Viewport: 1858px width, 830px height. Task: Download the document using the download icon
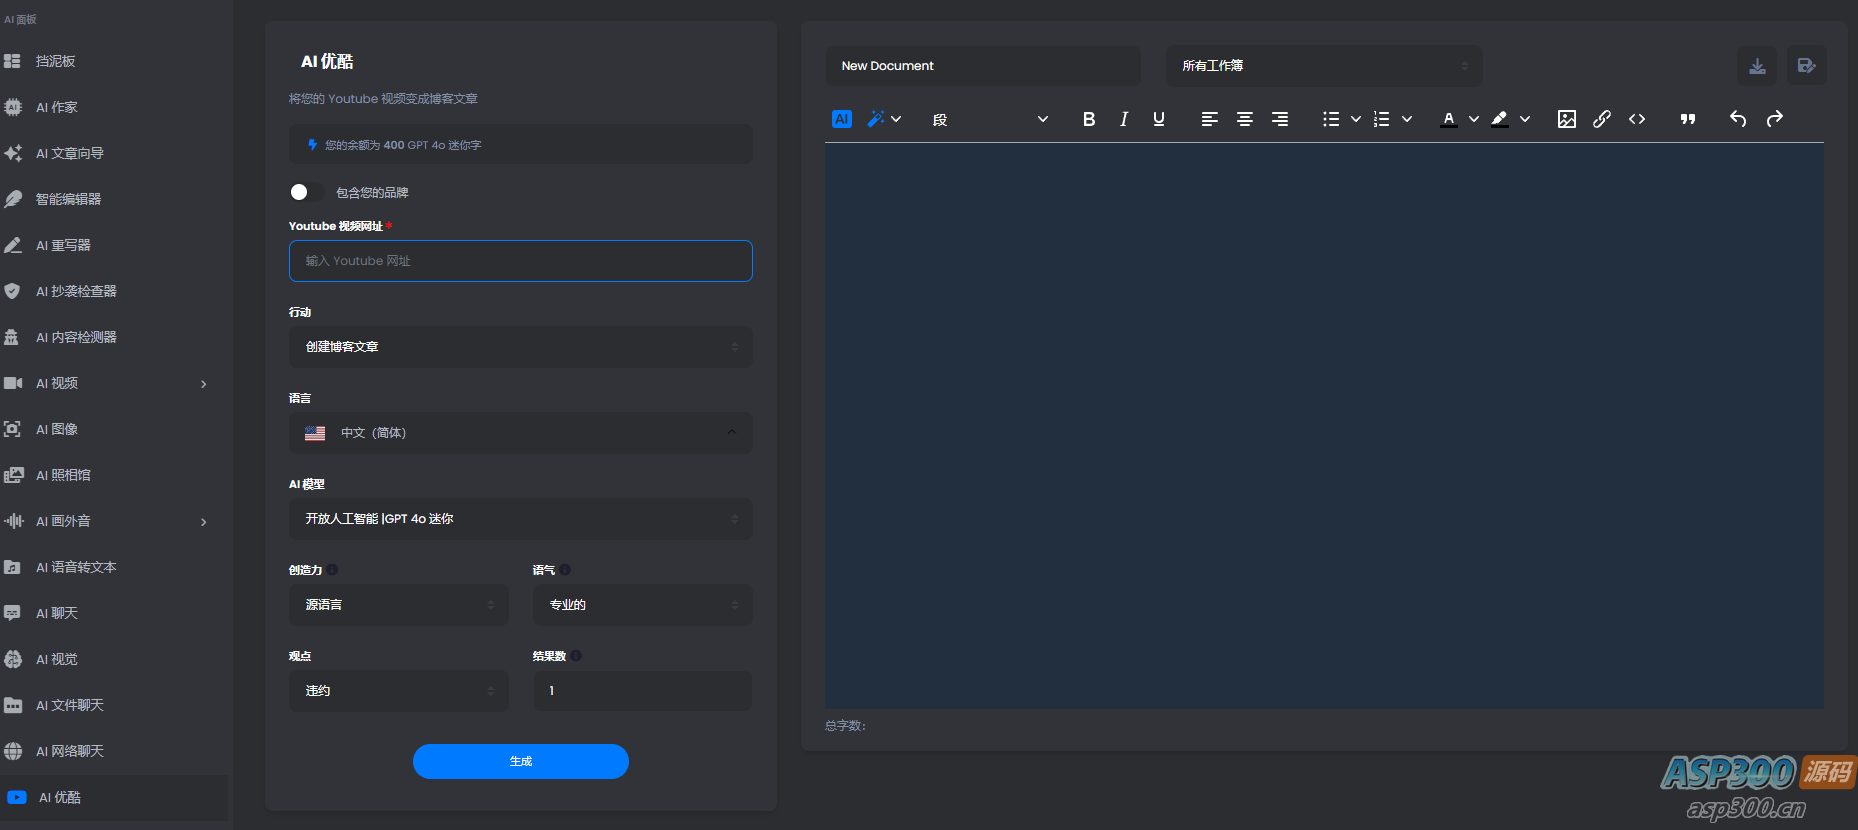[1757, 66]
